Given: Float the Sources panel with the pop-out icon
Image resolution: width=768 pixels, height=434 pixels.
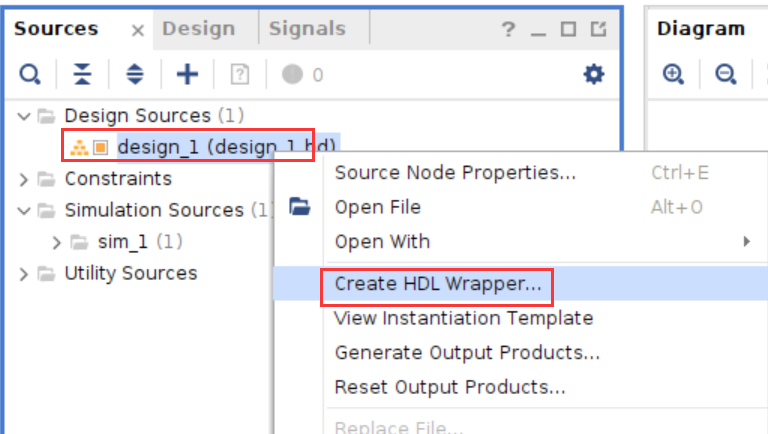Looking at the screenshot, I should point(599,29).
